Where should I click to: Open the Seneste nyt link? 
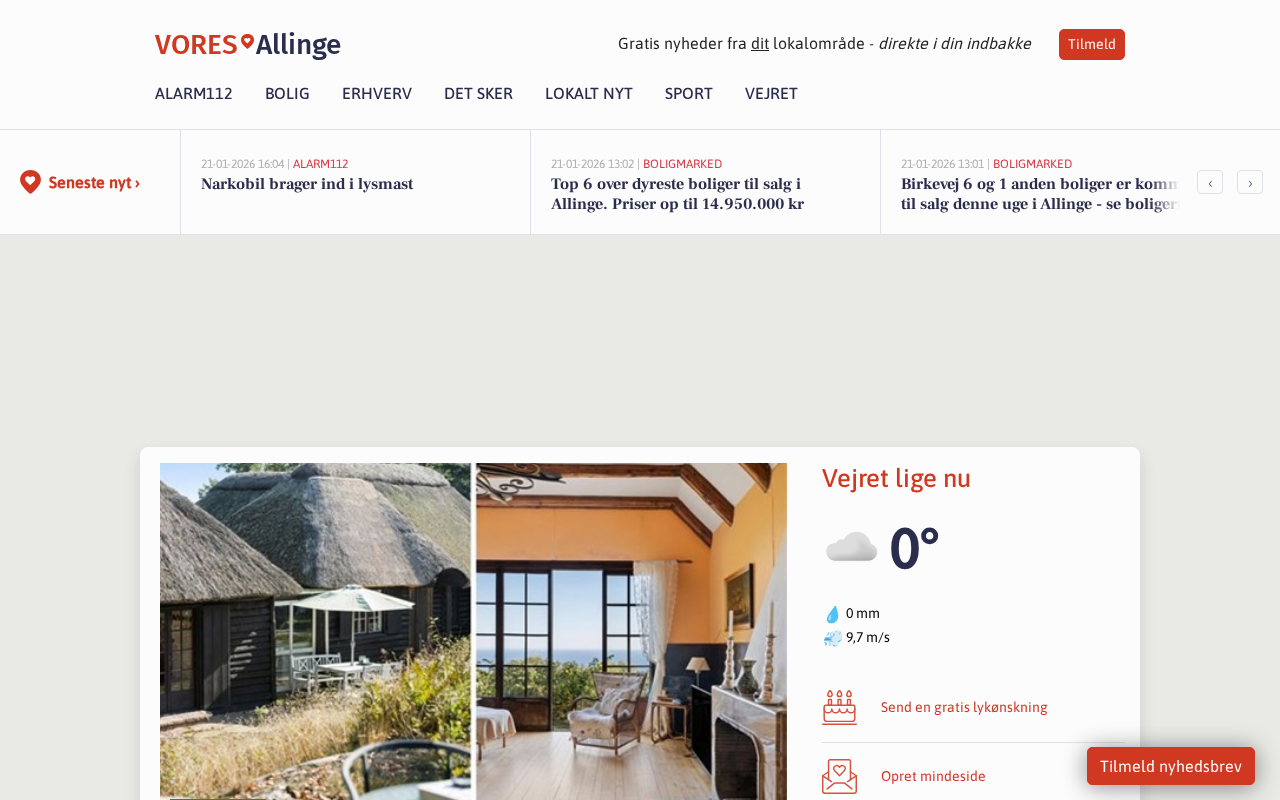pyautogui.click(x=94, y=183)
